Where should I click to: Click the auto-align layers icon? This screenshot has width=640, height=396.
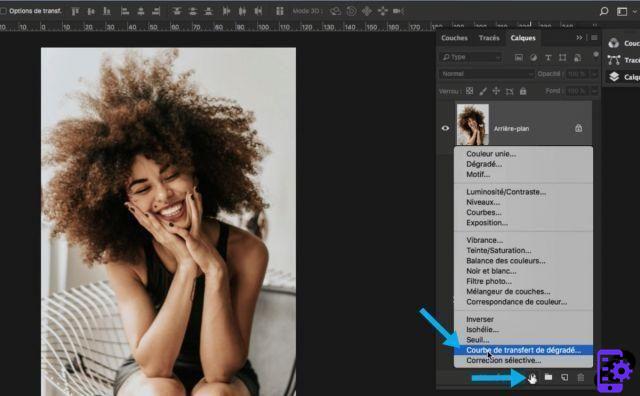pyautogui.click(x=280, y=11)
